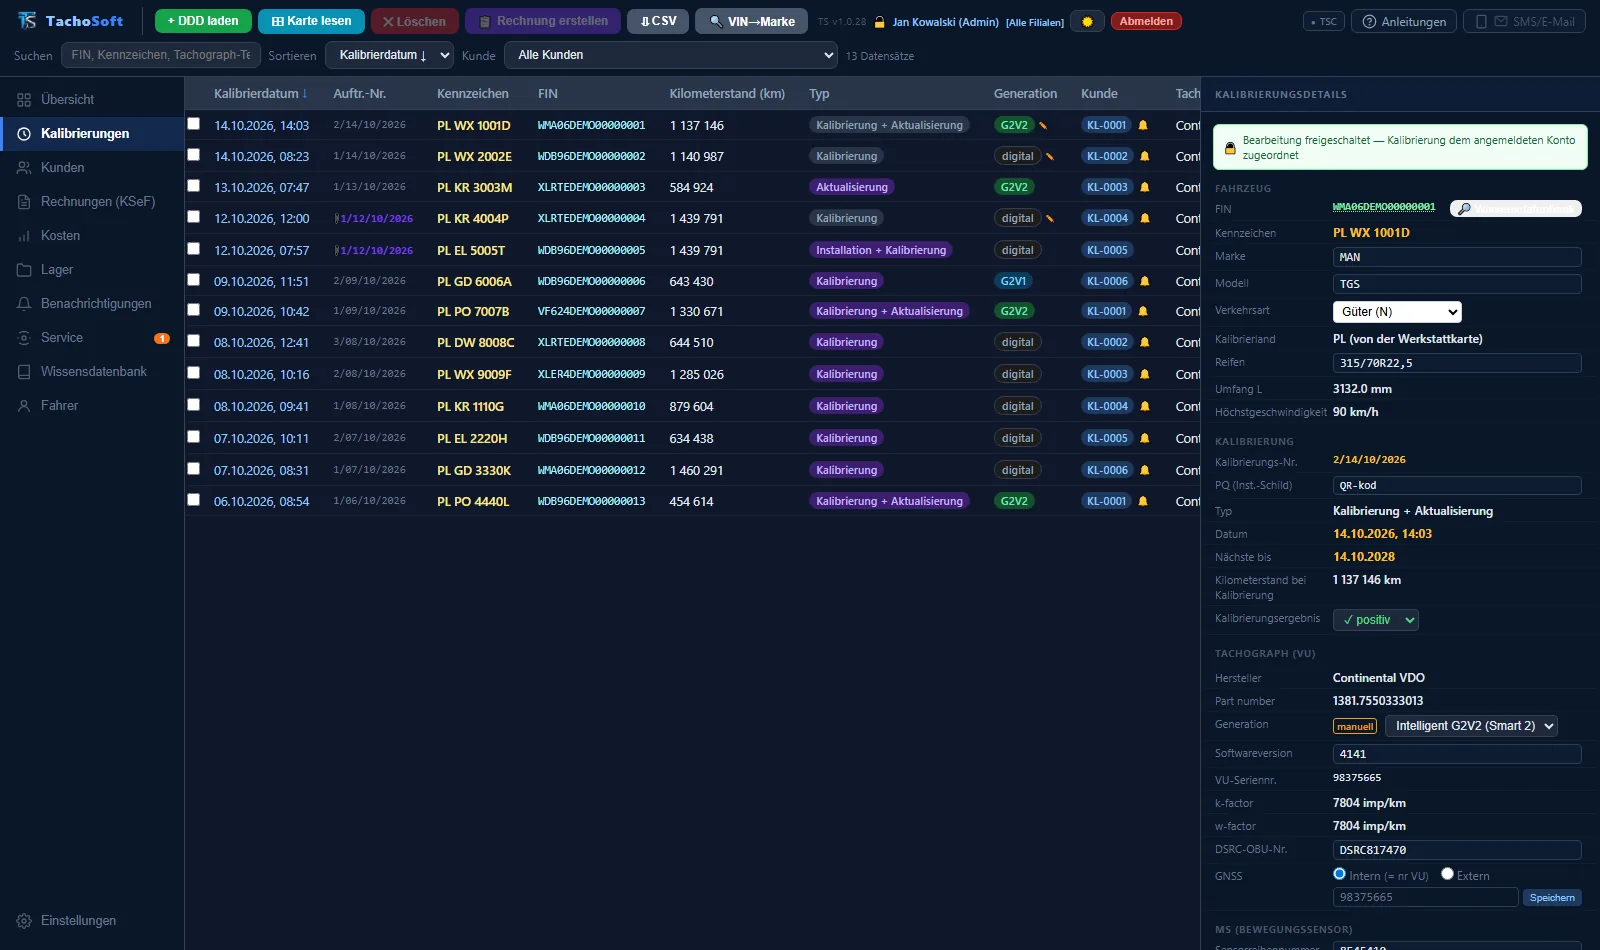Click the Suchen search field

pyautogui.click(x=161, y=55)
